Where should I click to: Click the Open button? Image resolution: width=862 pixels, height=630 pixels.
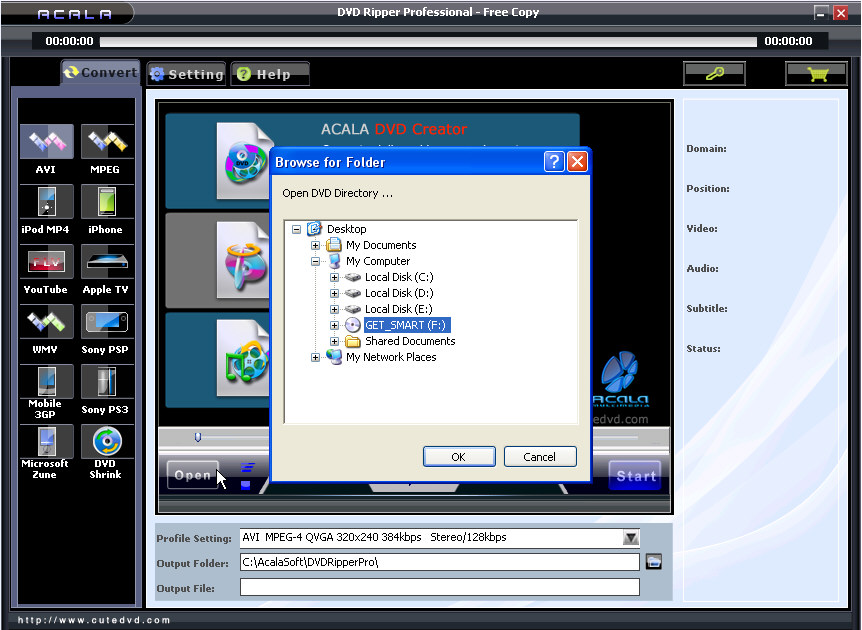point(192,475)
